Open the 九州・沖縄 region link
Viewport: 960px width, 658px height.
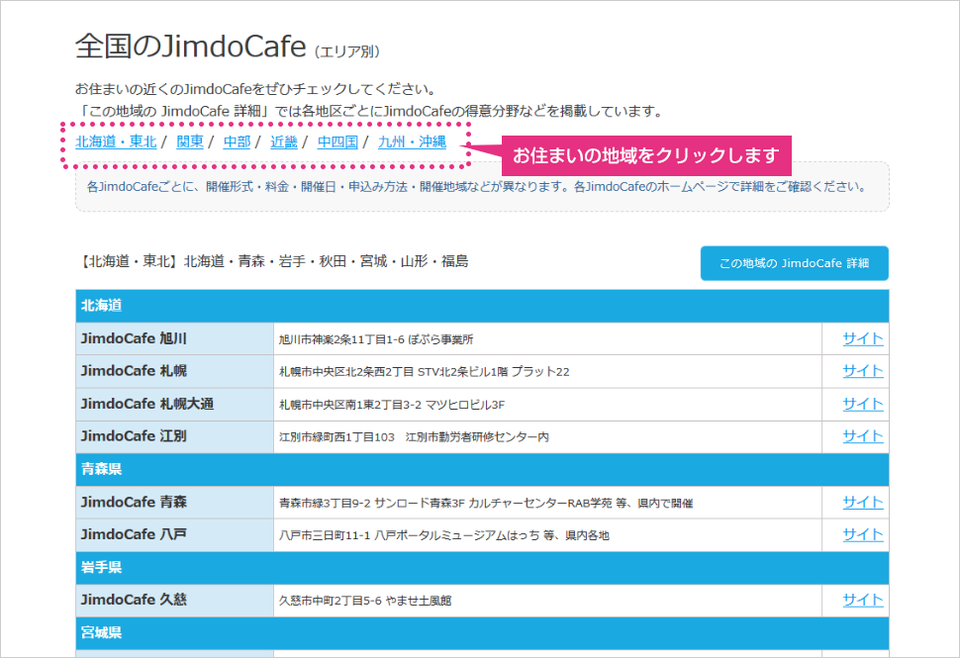tap(412, 142)
